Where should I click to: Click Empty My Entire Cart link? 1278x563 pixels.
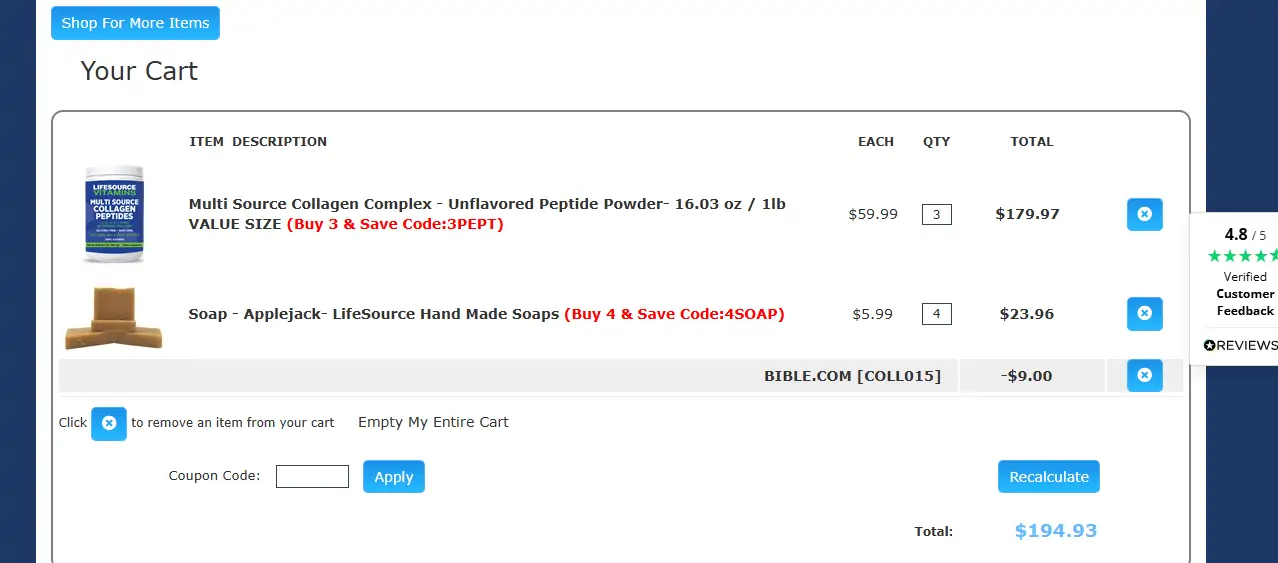click(x=433, y=422)
